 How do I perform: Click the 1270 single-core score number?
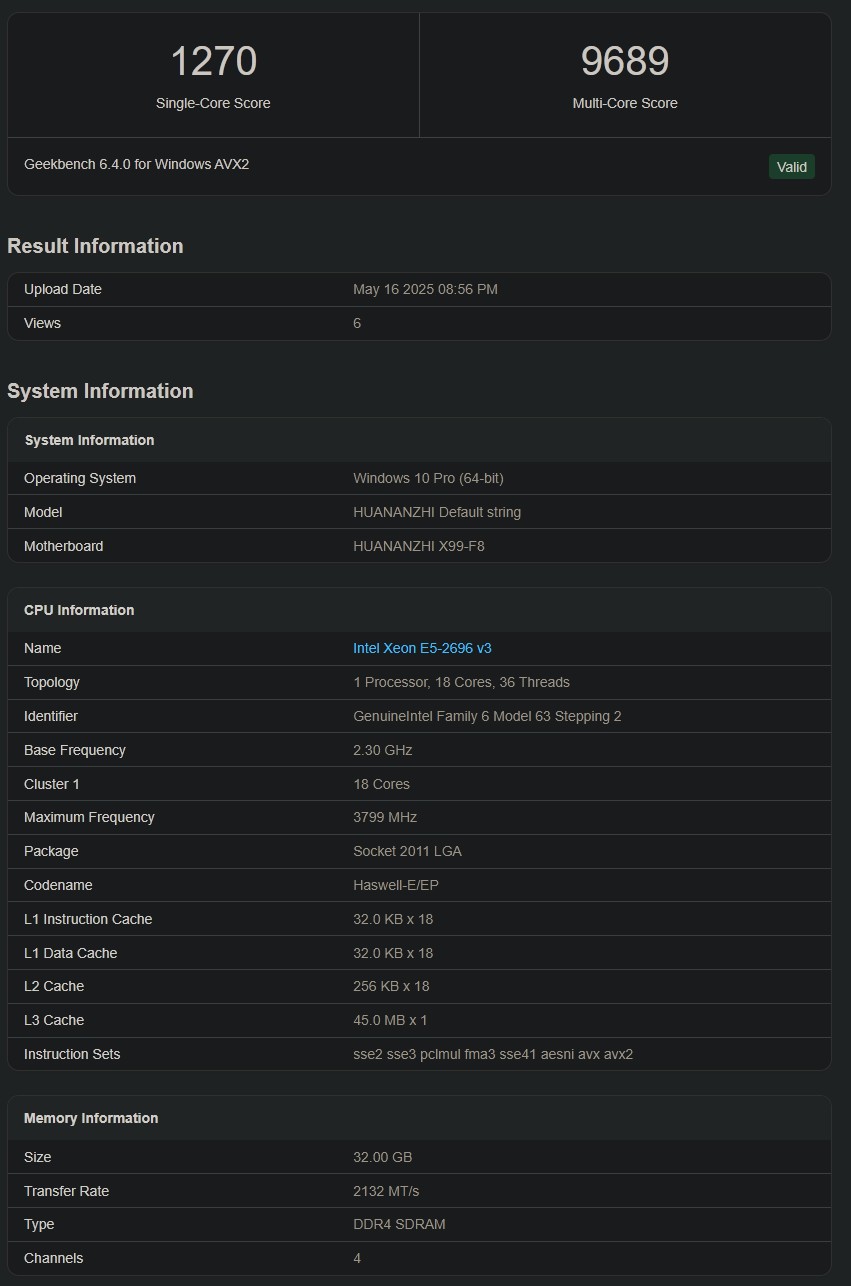pos(213,61)
